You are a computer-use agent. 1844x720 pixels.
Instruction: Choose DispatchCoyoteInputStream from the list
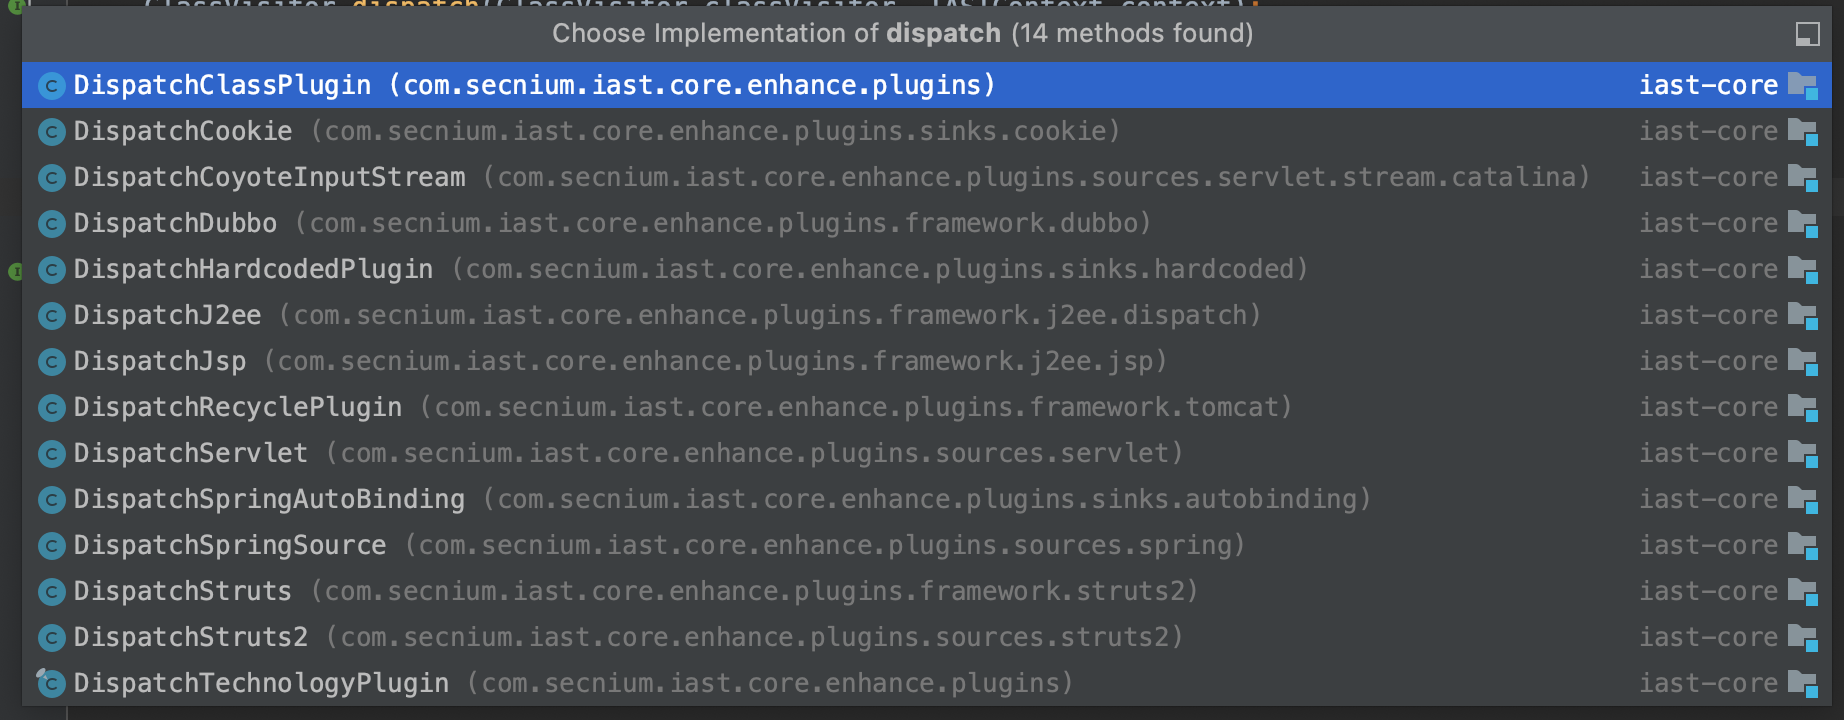(x=269, y=178)
